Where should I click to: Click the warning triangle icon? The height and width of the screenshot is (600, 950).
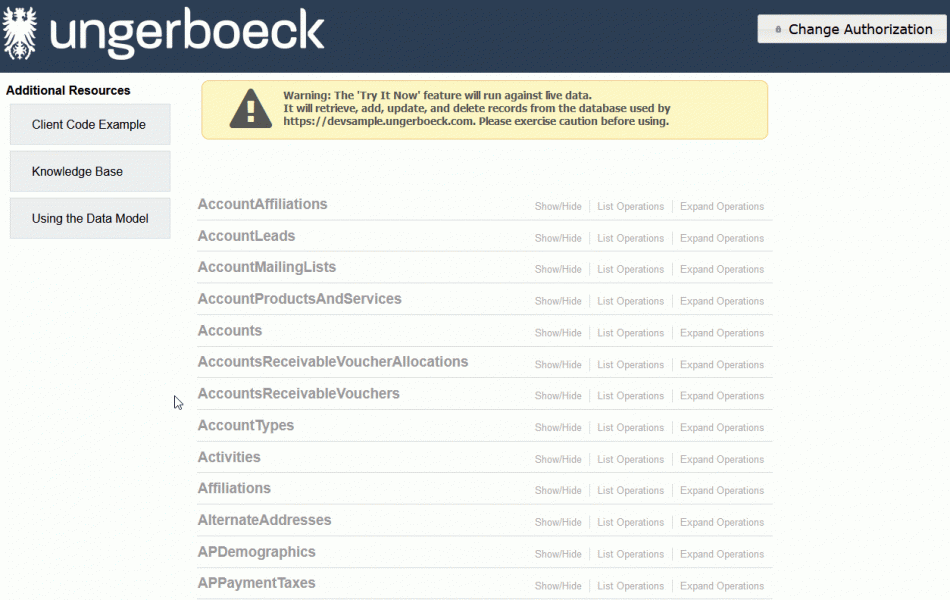[250, 108]
